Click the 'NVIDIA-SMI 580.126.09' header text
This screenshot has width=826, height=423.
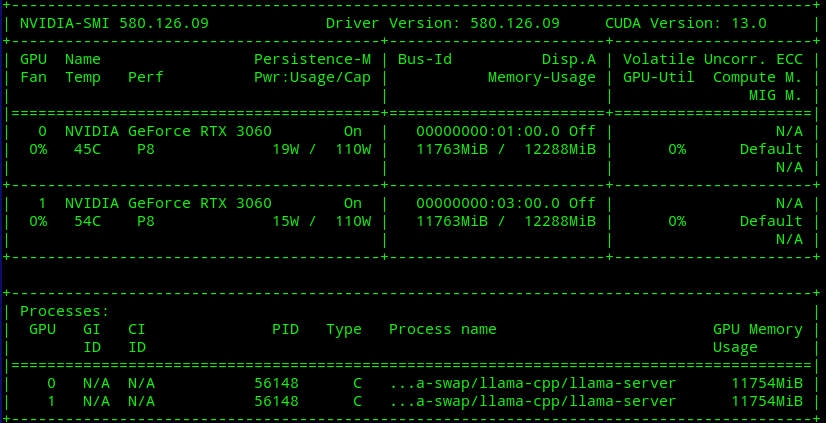point(114,24)
